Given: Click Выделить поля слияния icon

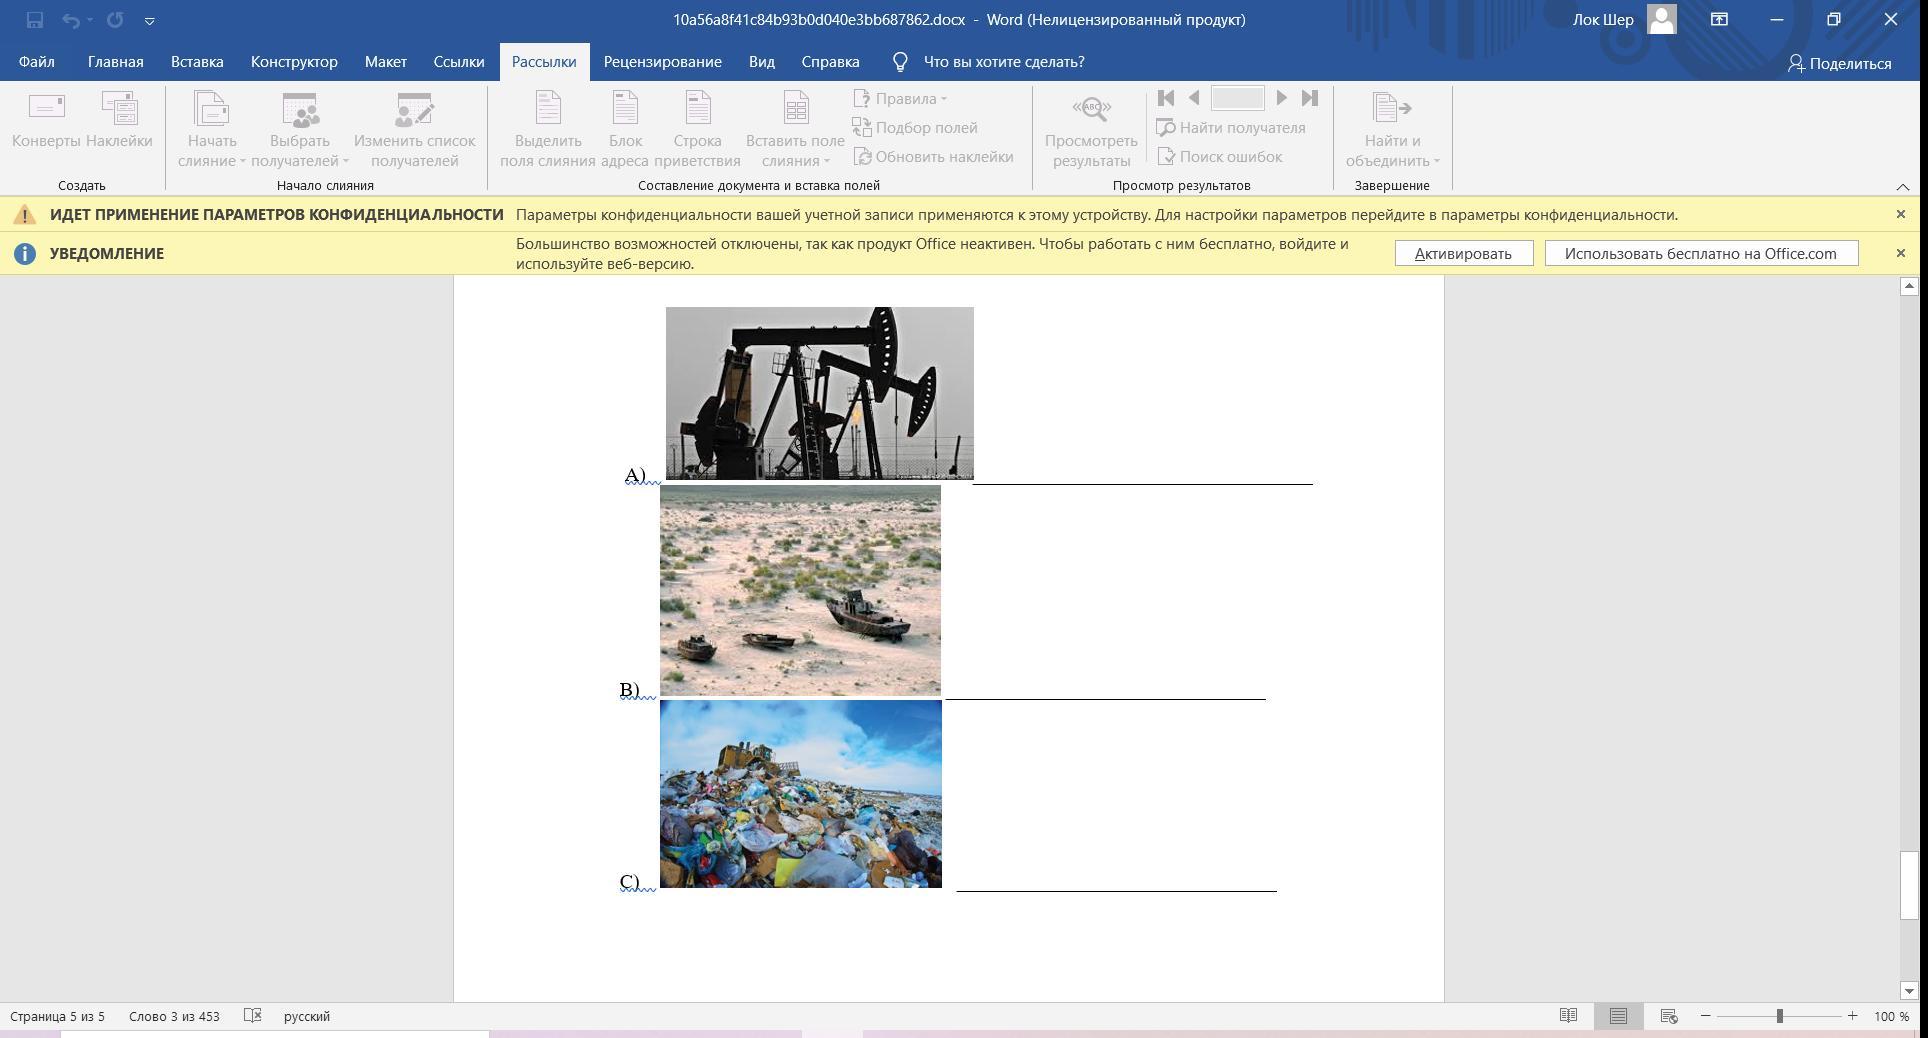Looking at the screenshot, I should point(548,130).
